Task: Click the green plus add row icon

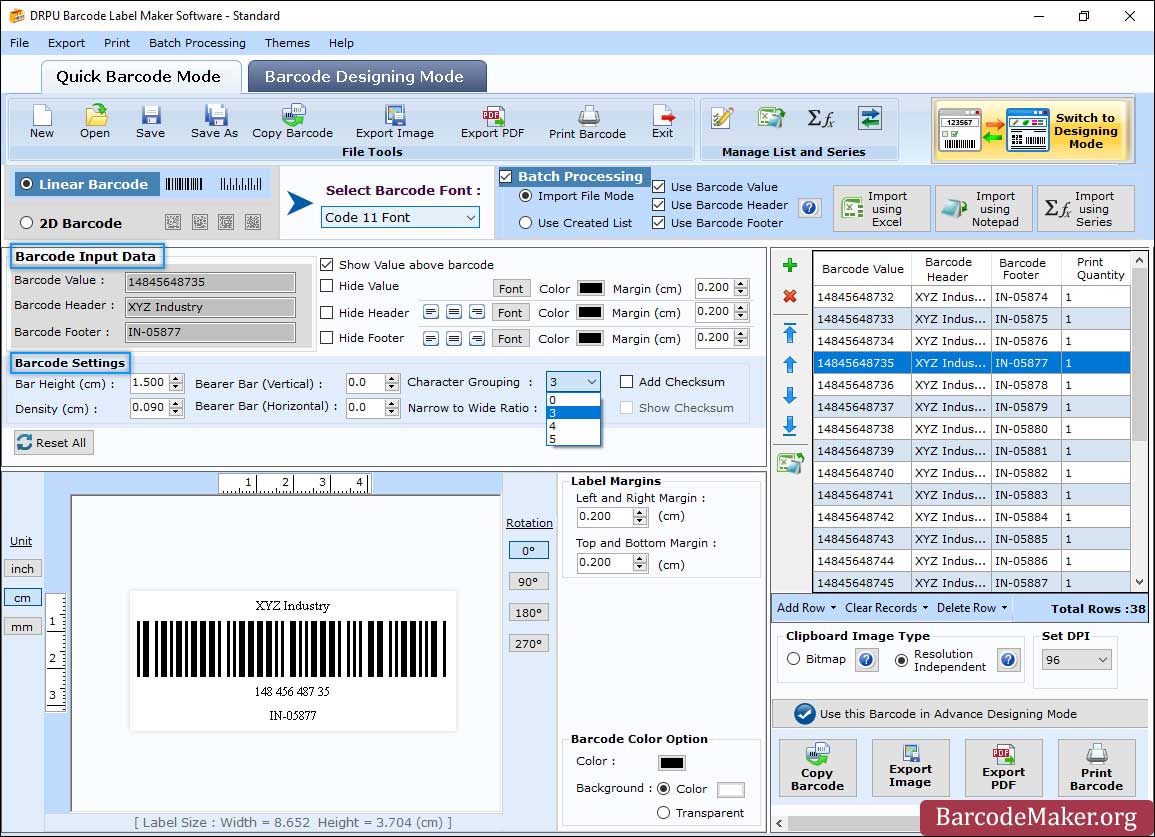Action: pyautogui.click(x=790, y=266)
